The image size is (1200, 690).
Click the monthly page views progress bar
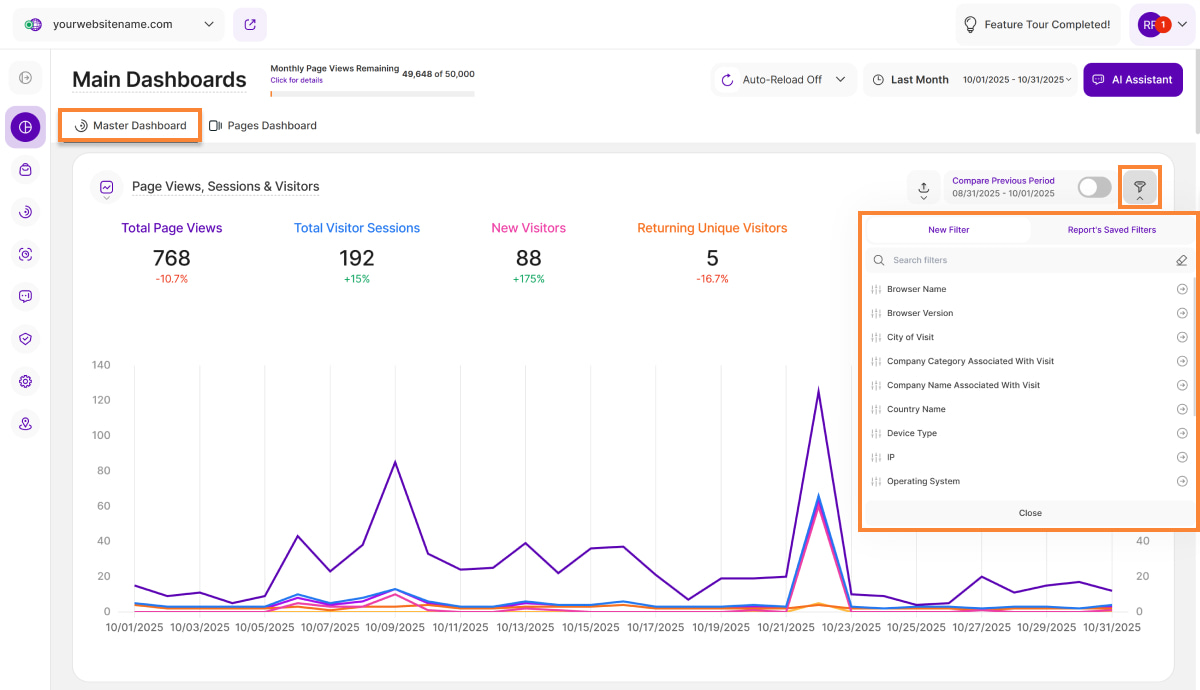point(372,94)
